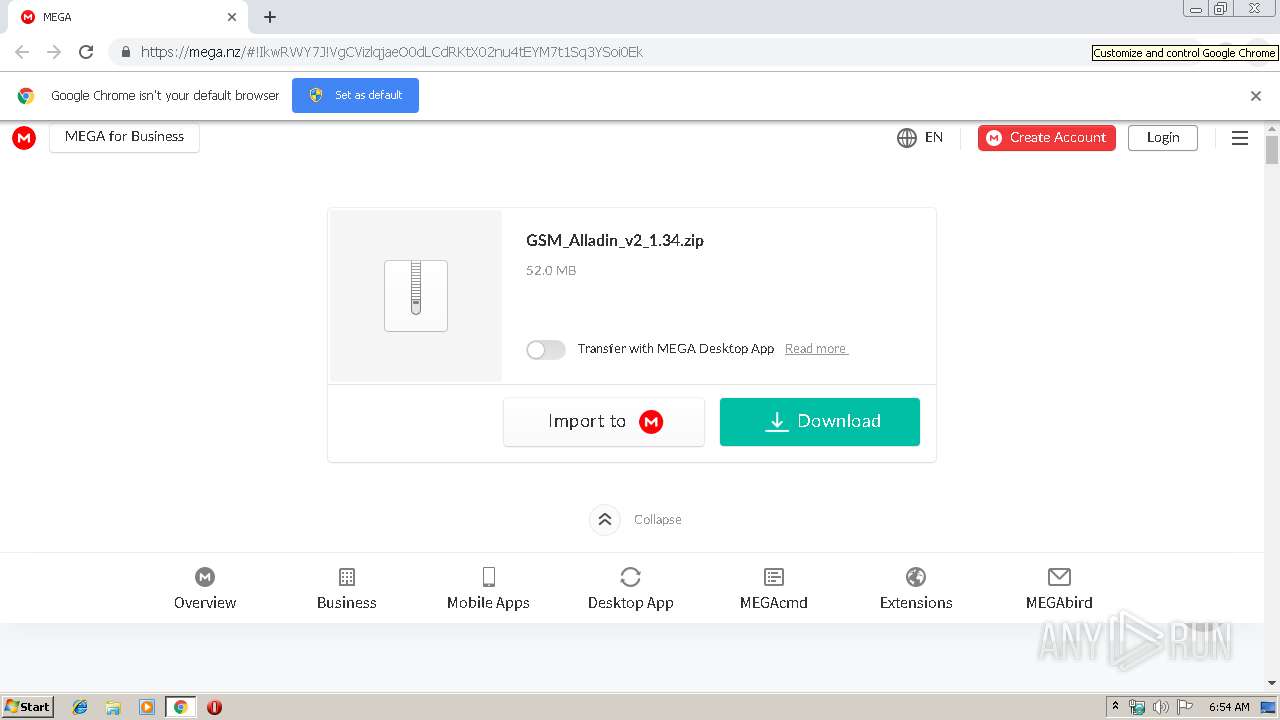Open media player from taskbar
This screenshot has width=1280, height=720.
pyautogui.click(x=147, y=707)
